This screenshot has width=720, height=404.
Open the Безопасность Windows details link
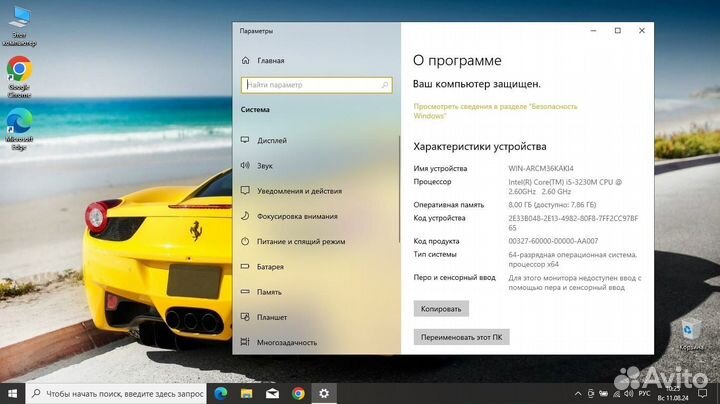pyautogui.click(x=495, y=111)
